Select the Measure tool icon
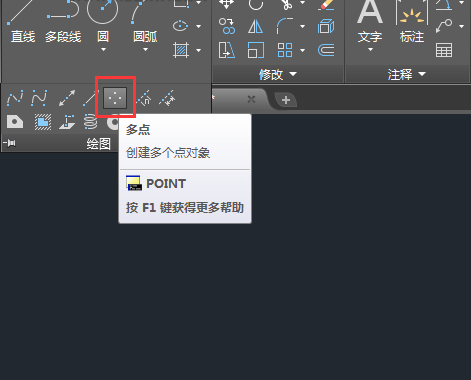Viewport: 471px width, 380px height. (x=167, y=98)
